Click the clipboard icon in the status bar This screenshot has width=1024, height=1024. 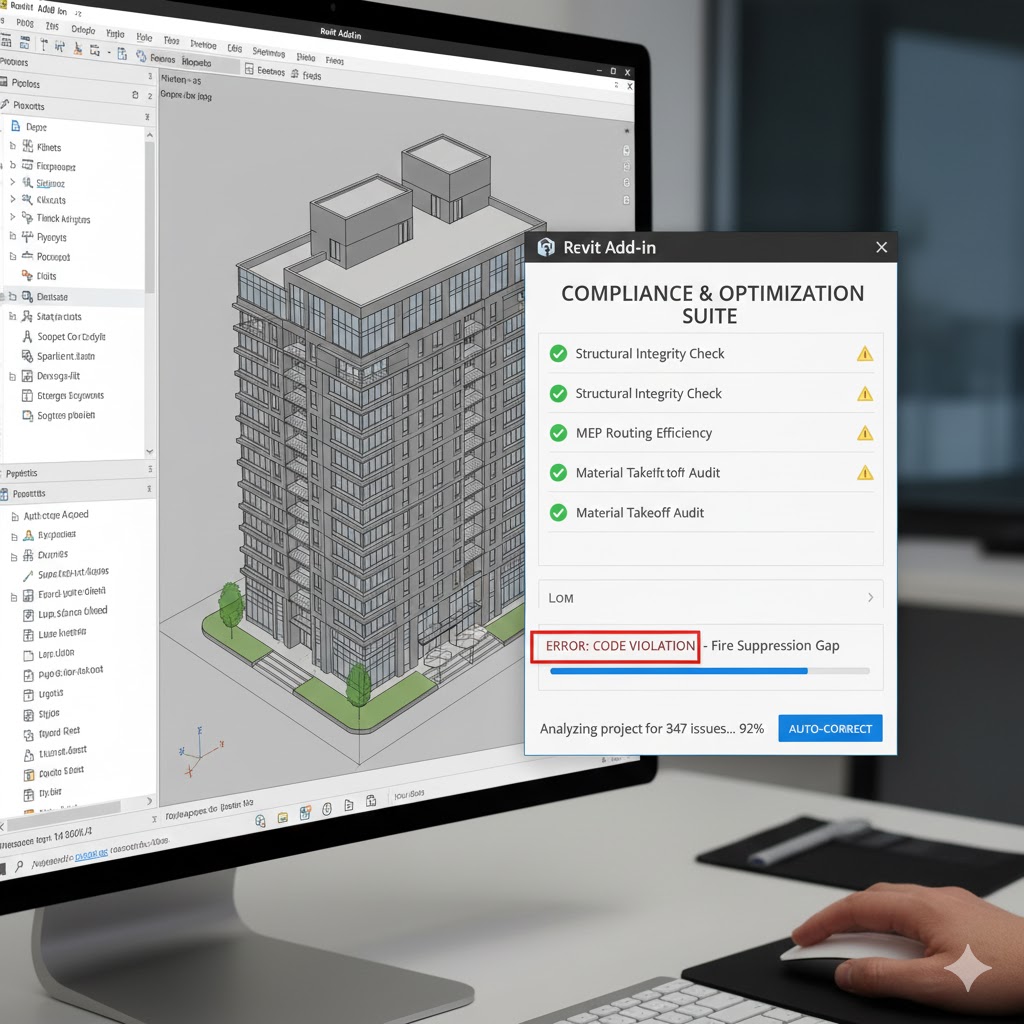click(371, 801)
